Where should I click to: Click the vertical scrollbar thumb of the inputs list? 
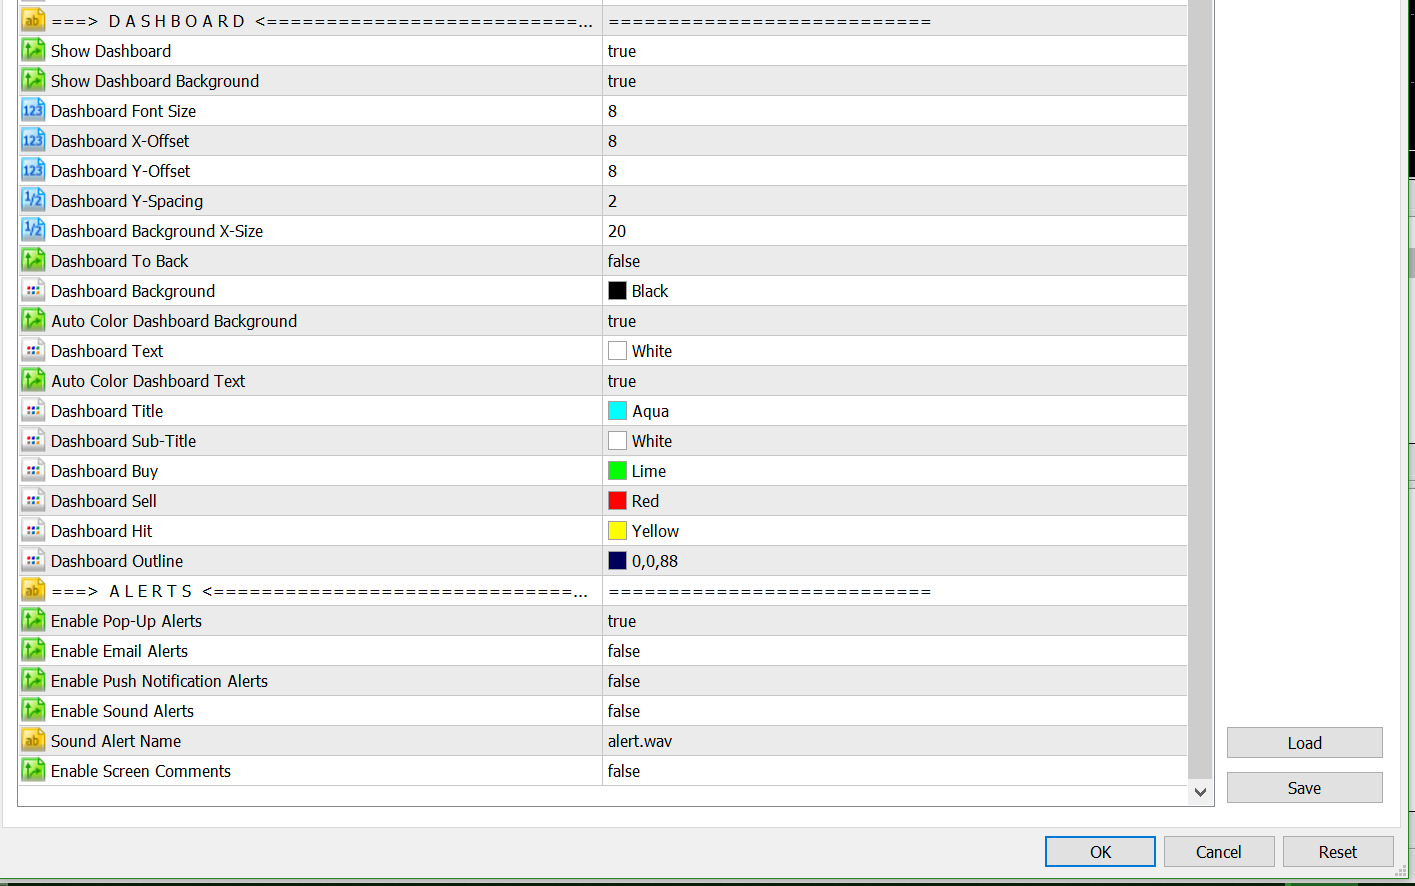[1200, 388]
